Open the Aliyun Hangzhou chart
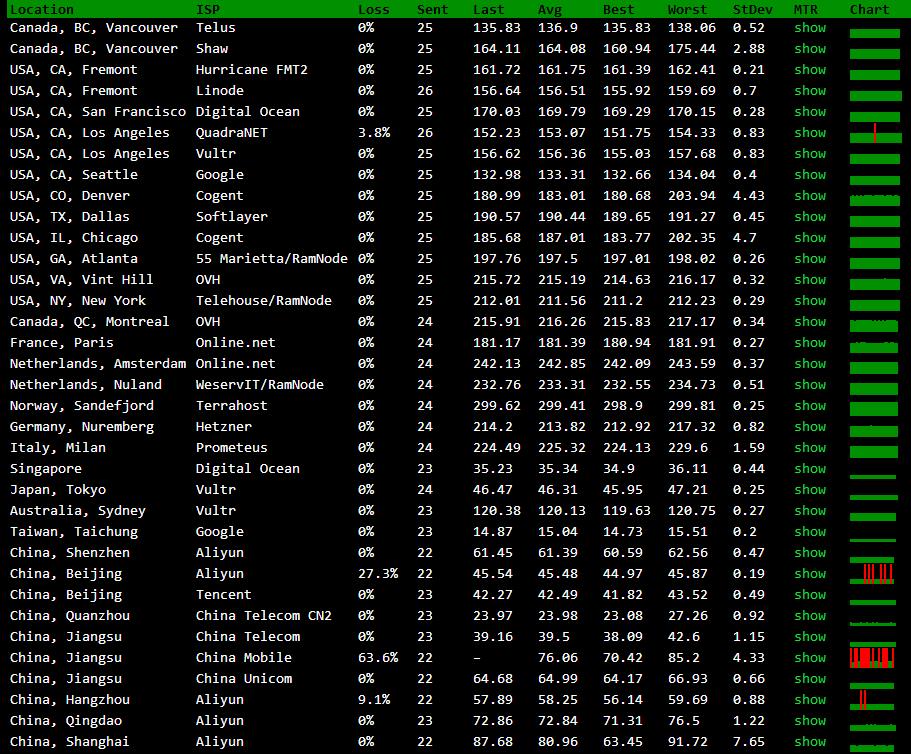The height and width of the screenshot is (754, 911). click(873, 699)
